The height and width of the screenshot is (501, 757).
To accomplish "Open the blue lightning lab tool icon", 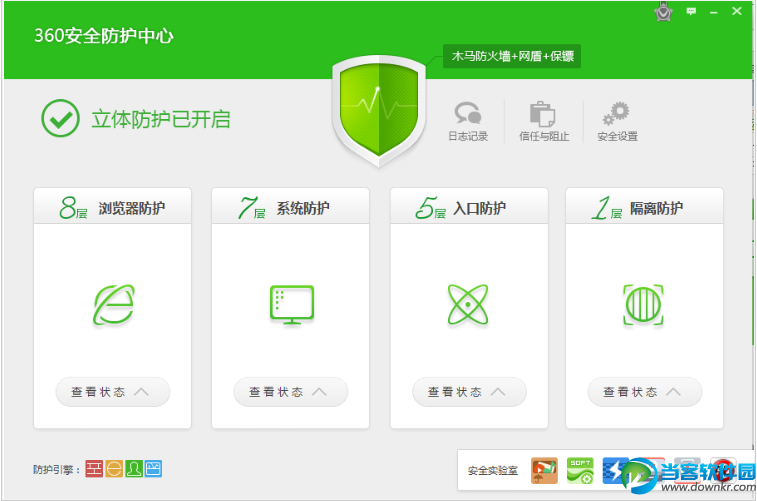I will pyautogui.click(x=614, y=471).
